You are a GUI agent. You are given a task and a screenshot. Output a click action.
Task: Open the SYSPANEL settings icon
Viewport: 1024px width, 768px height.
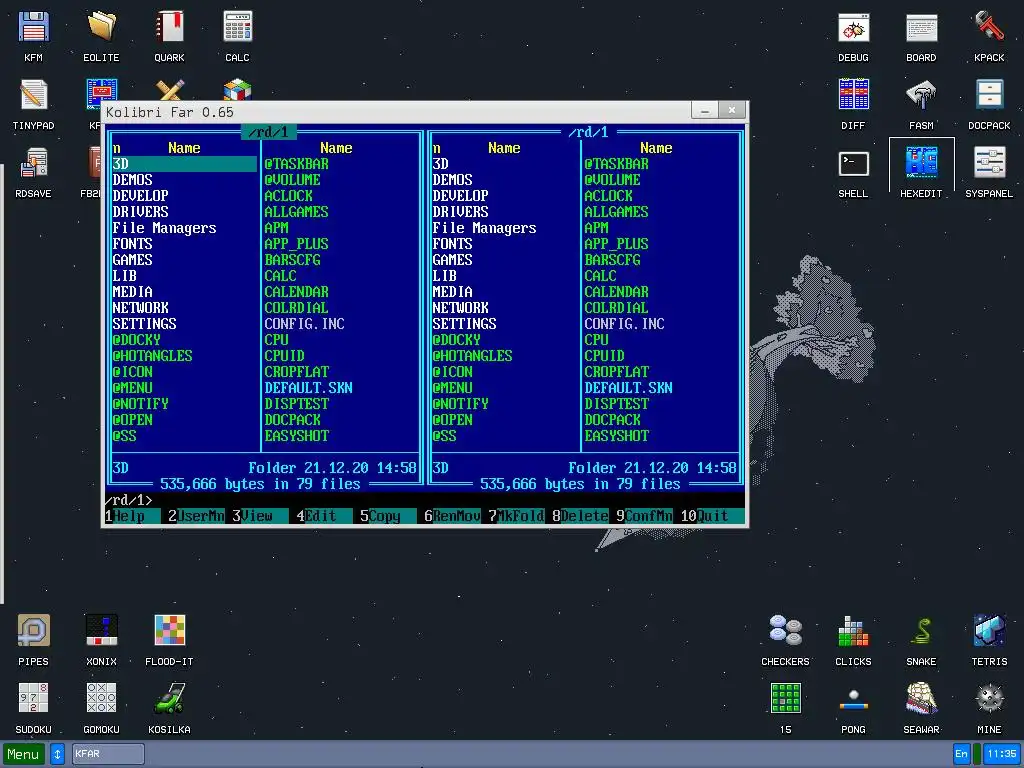click(989, 172)
